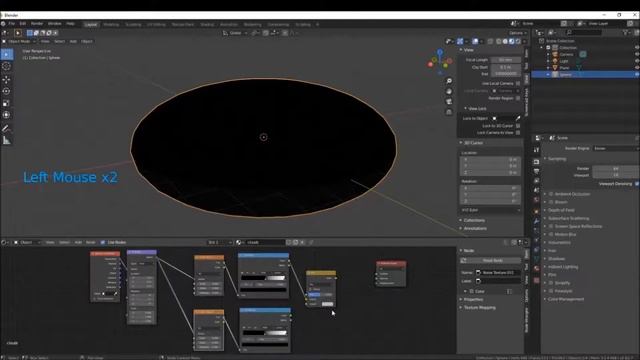Enable Lock to 3D Cursor checkbox

(x=518, y=126)
